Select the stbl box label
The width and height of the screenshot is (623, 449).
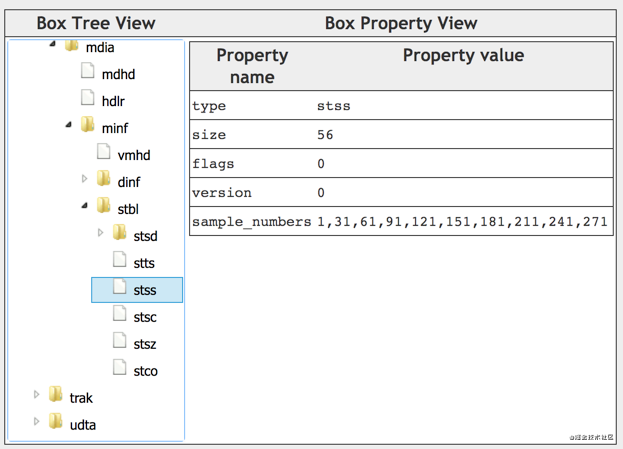tap(128, 209)
